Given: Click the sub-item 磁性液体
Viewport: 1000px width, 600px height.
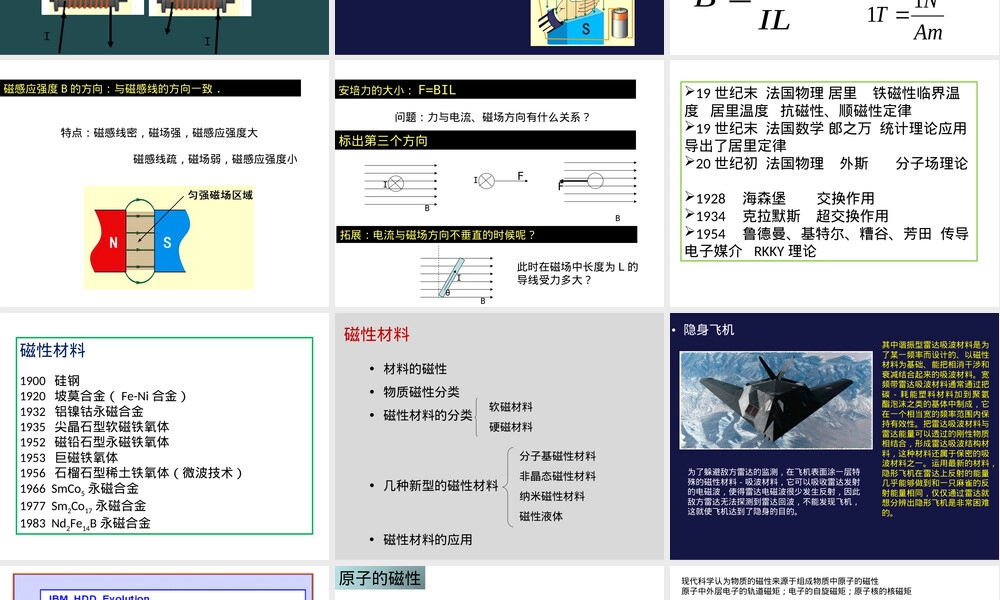Looking at the screenshot, I should [541, 516].
